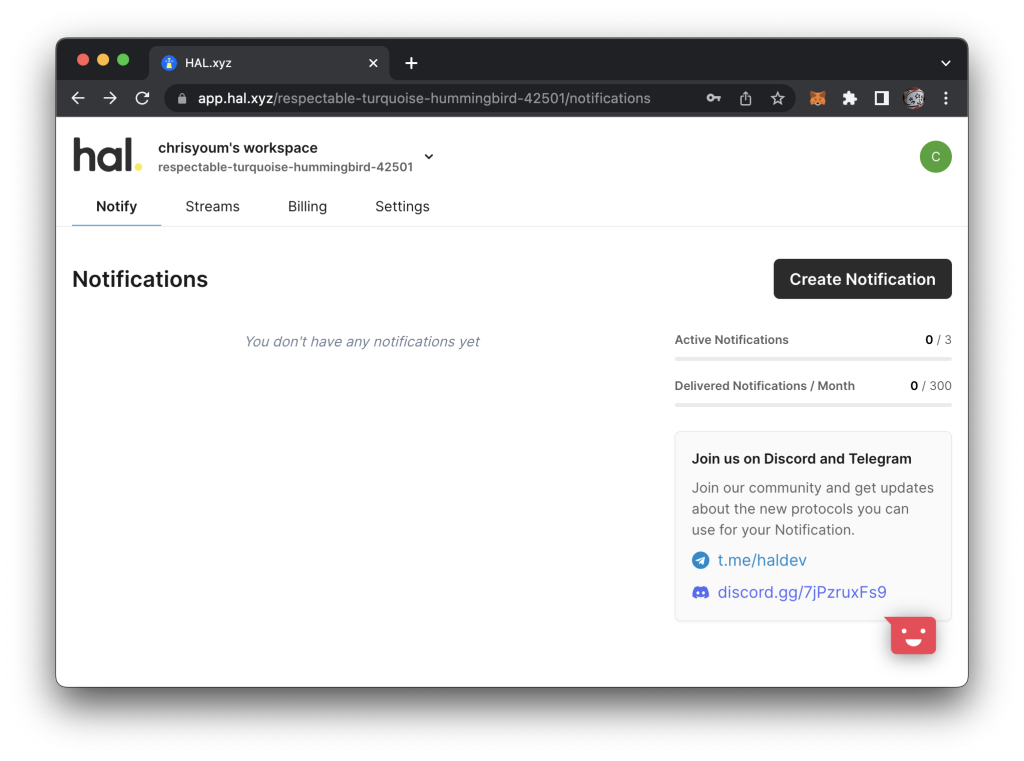Click the 0 / 3 active count
Viewport: 1024px width, 761px height.
pyautogui.click(x=938, y=340)
